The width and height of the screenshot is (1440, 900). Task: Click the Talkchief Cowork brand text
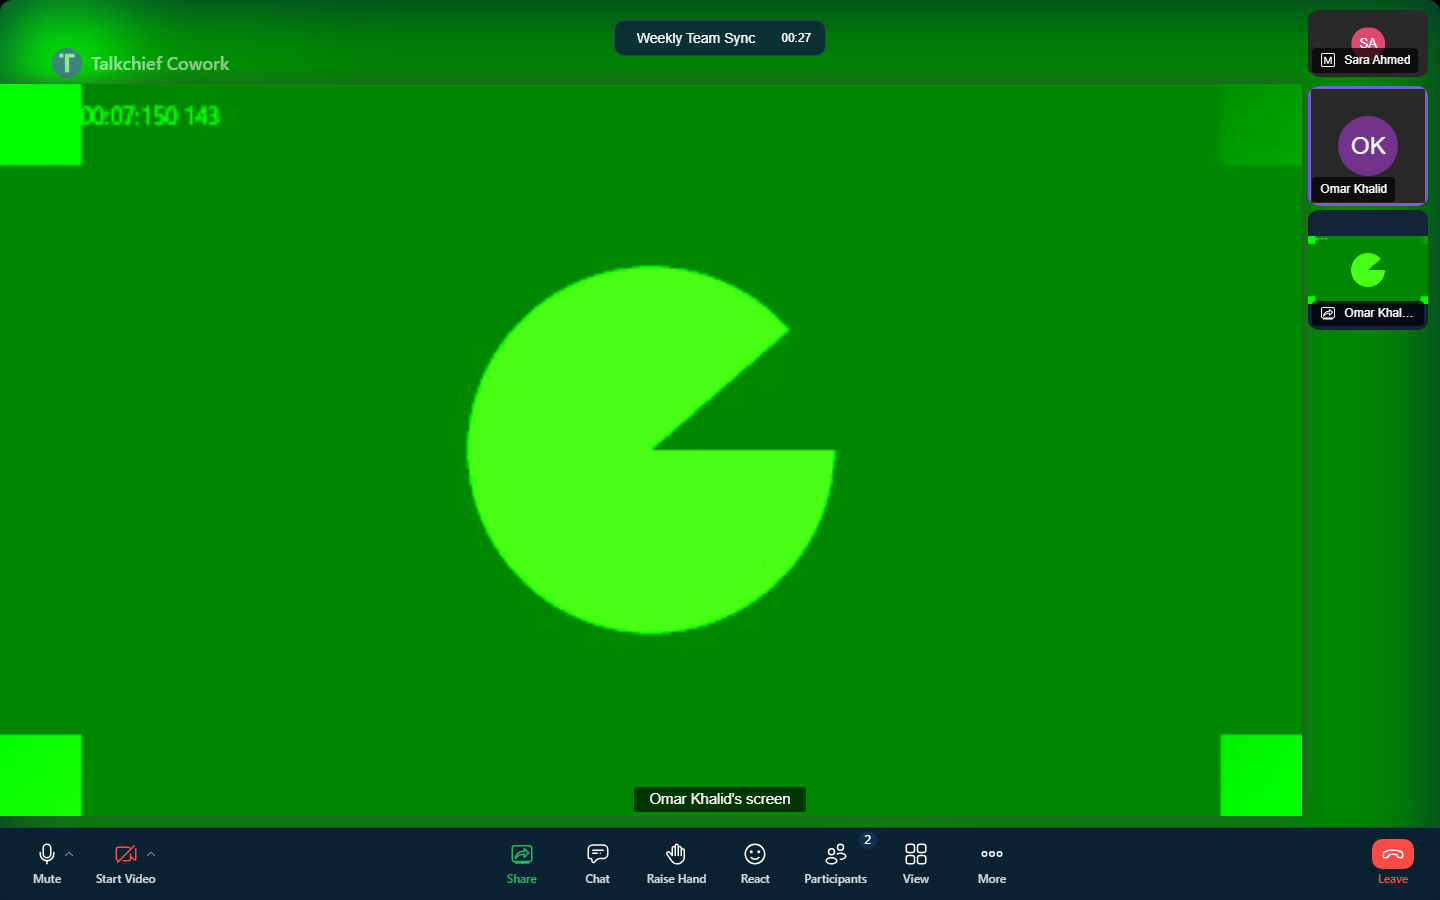coord(160,63)
